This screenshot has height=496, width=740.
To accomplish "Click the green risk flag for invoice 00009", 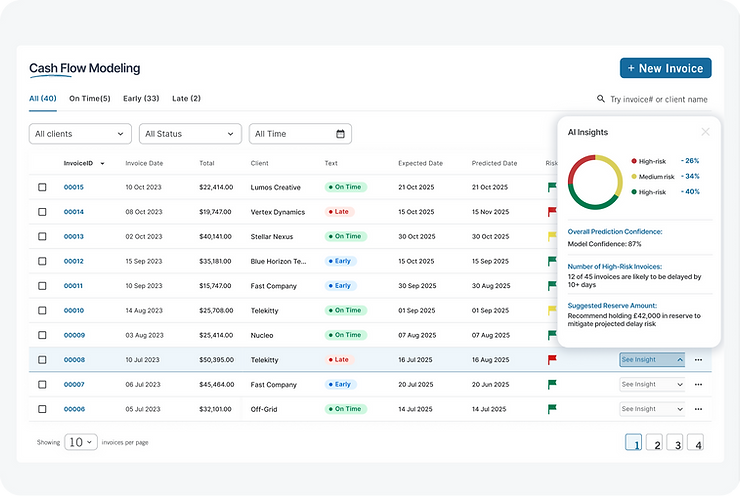I will pyautogui.click(x=552, y=335).
